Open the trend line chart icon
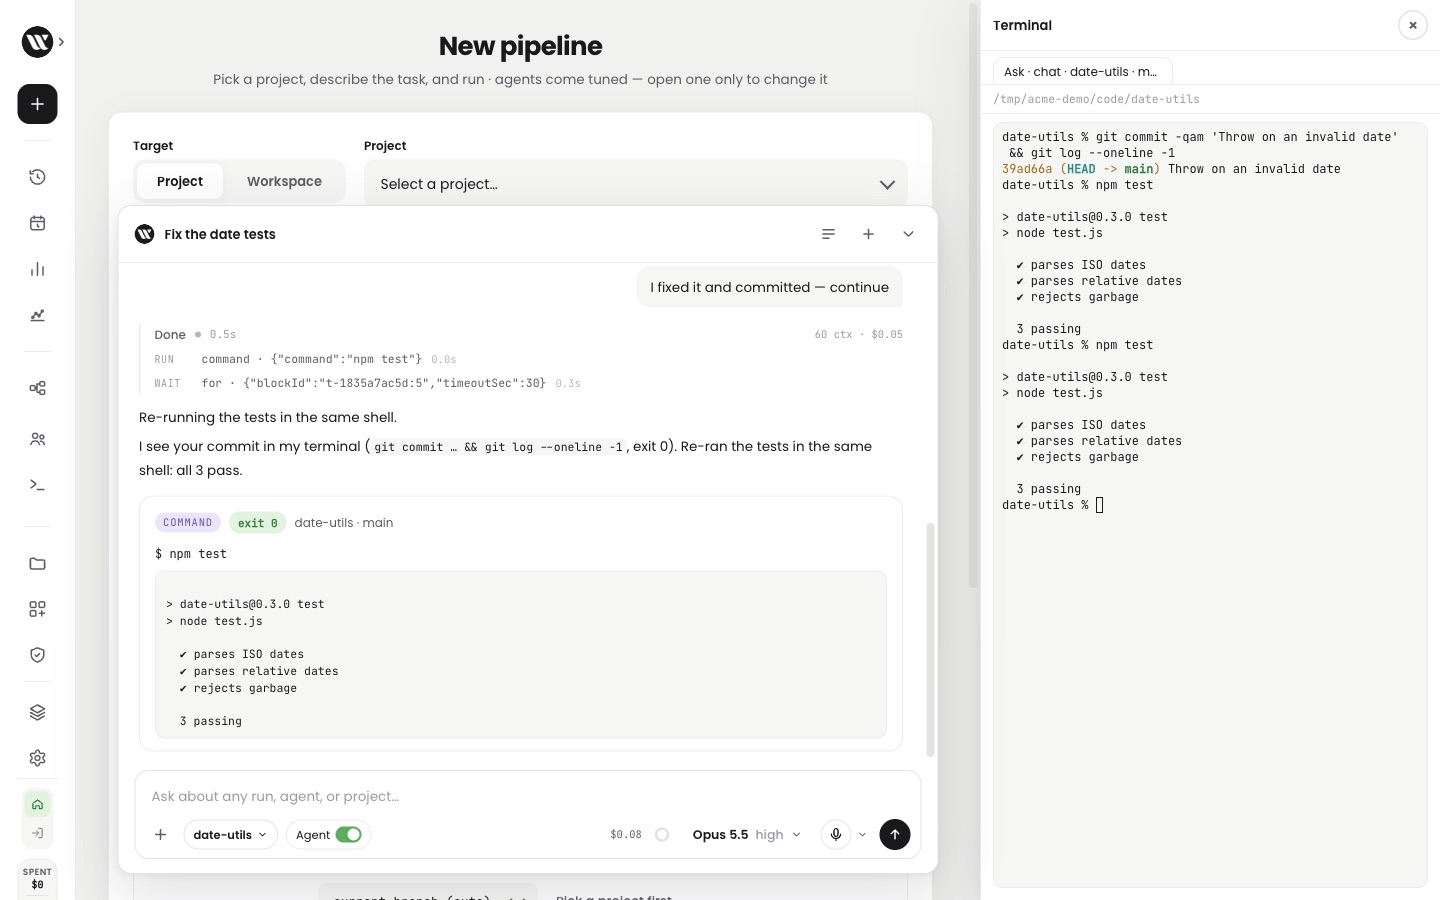Image resolution: width=1440 pixels, height=900 pixels. click(x=37, y=315)
